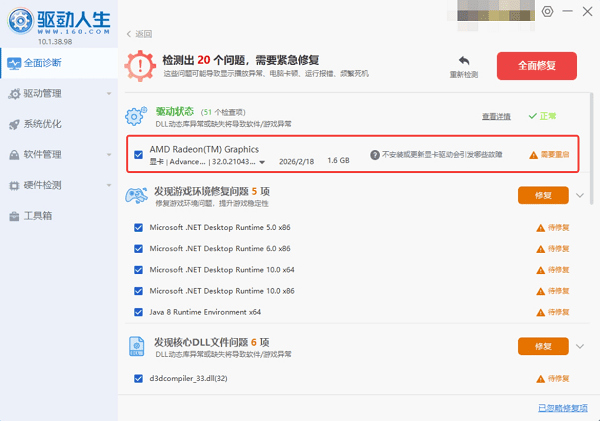Open 驱动管理 in the sidebar
Screen dimensions: 600x421
pyautogui.click(x=59, y=94)
